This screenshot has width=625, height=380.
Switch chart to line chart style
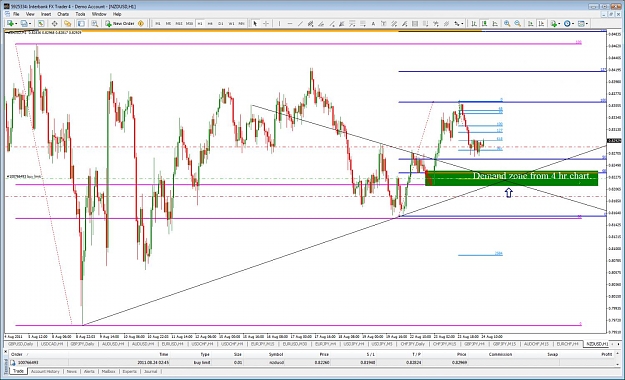click(495, 24)
